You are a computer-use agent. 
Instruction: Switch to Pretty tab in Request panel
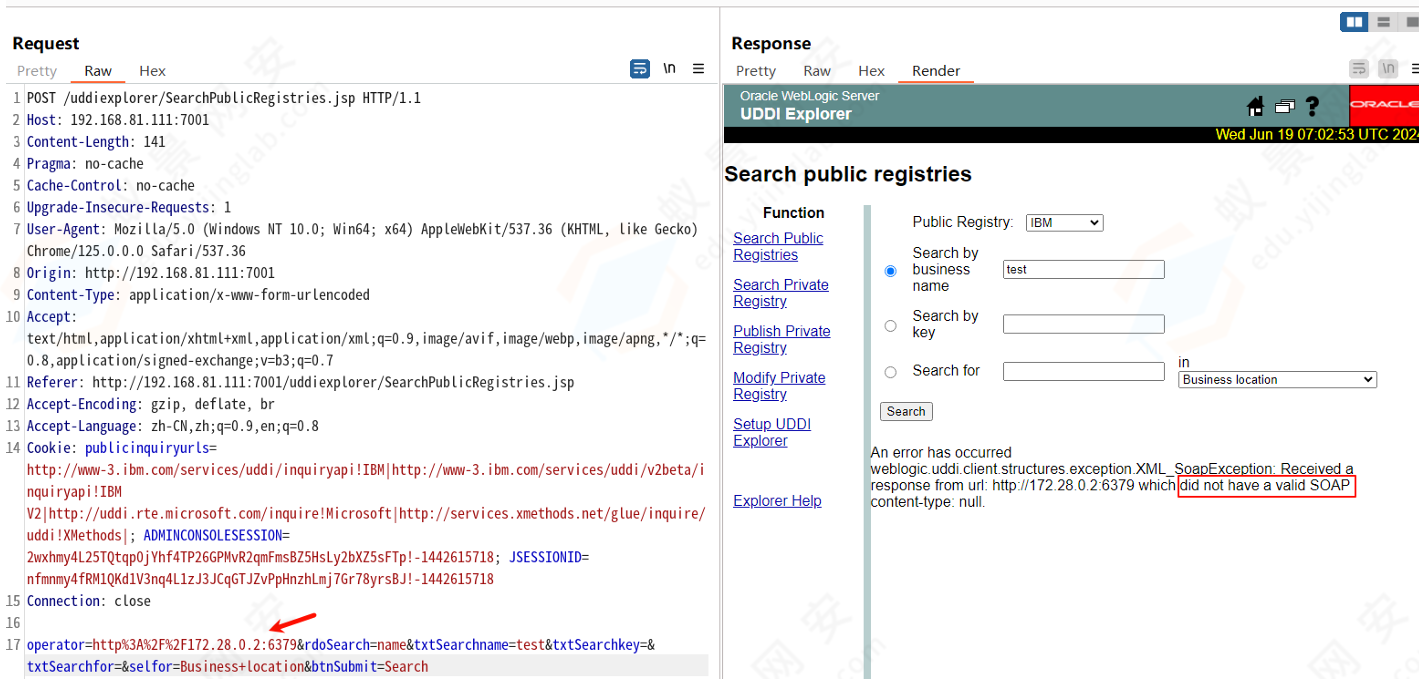[x=37, y=71]
